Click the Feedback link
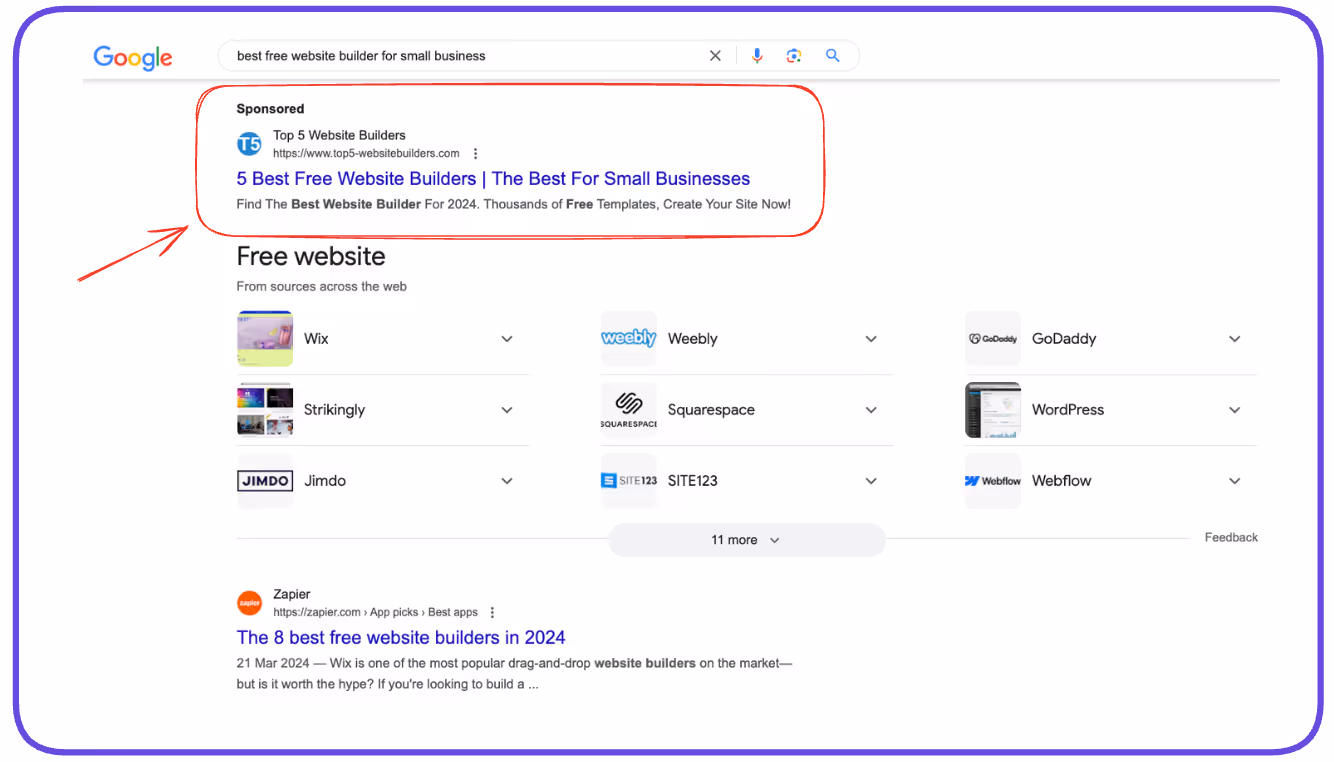The image size is (1334, 762). [x=1231, y=538]
